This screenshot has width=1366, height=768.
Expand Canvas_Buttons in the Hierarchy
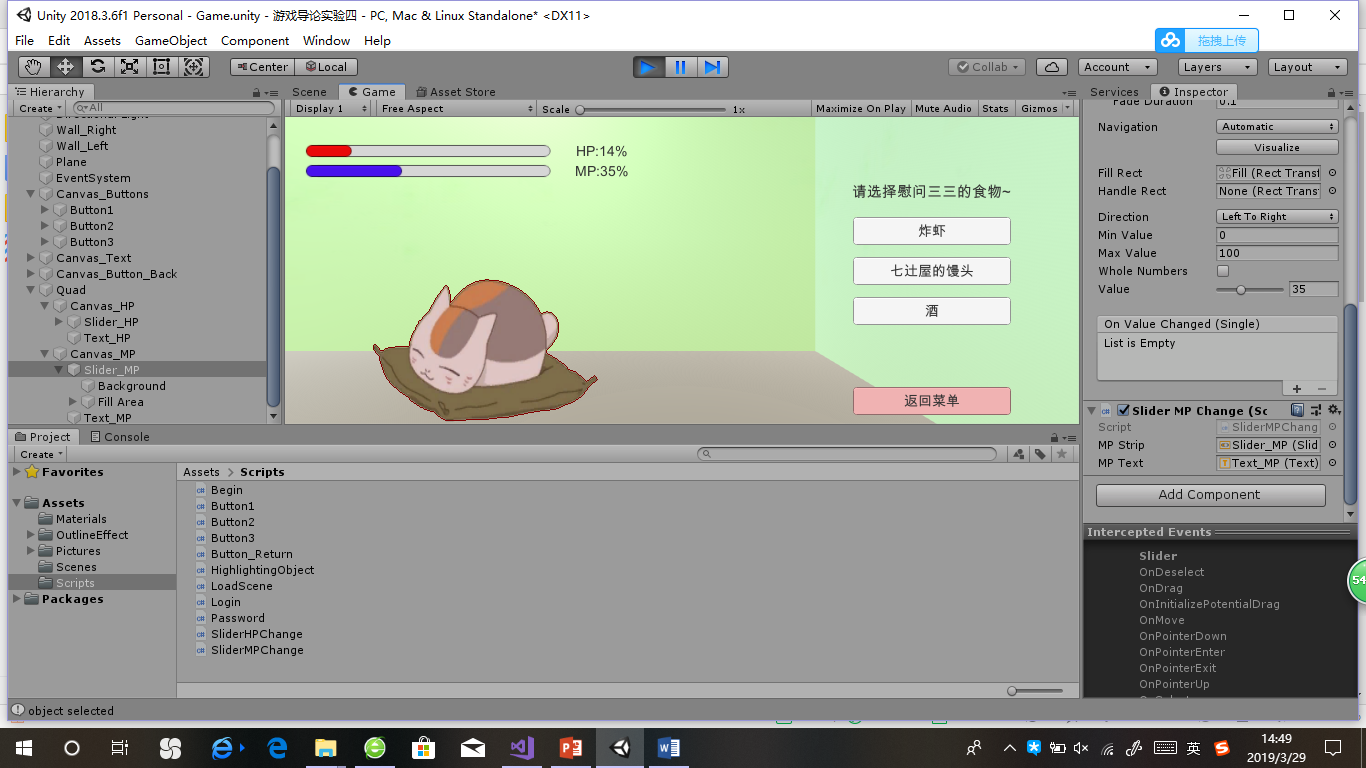click(x=31, y=193)
